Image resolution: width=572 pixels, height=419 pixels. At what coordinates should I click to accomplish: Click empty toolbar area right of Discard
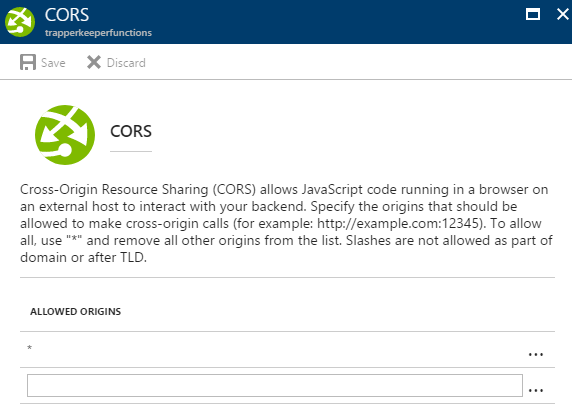[x=358, y=62]
